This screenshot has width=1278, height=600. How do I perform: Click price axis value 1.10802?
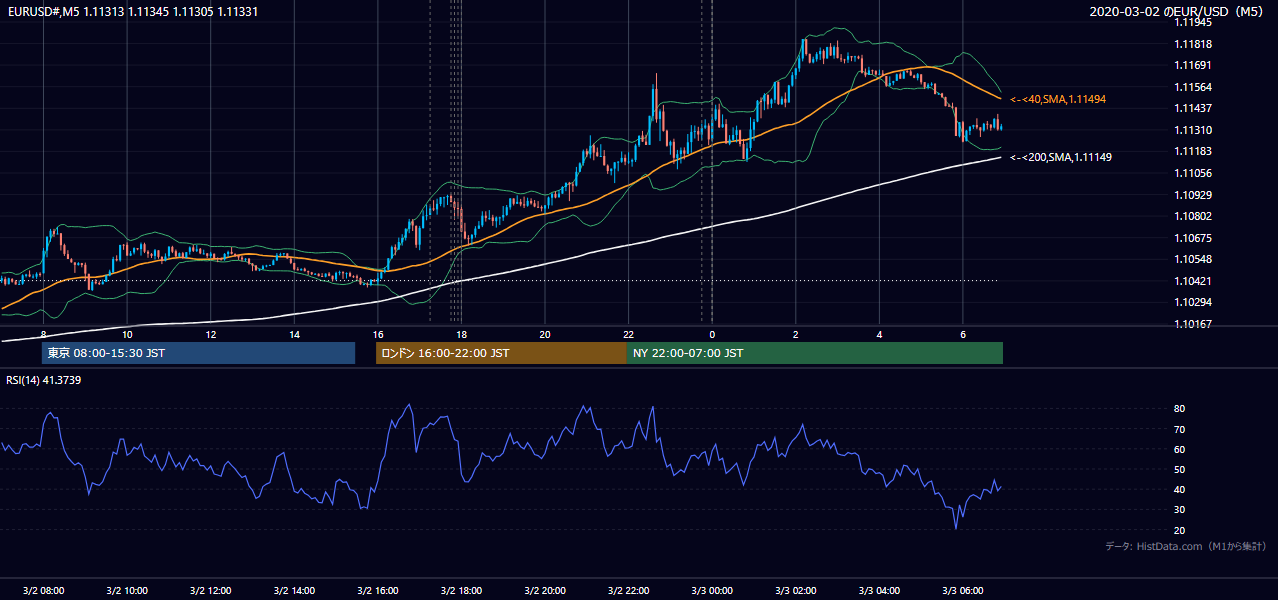coord(1194,216)
